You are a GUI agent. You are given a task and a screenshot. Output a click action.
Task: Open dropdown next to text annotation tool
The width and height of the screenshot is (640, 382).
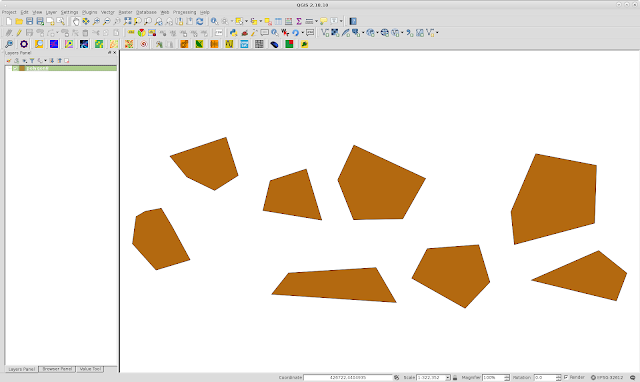(341, 21)
